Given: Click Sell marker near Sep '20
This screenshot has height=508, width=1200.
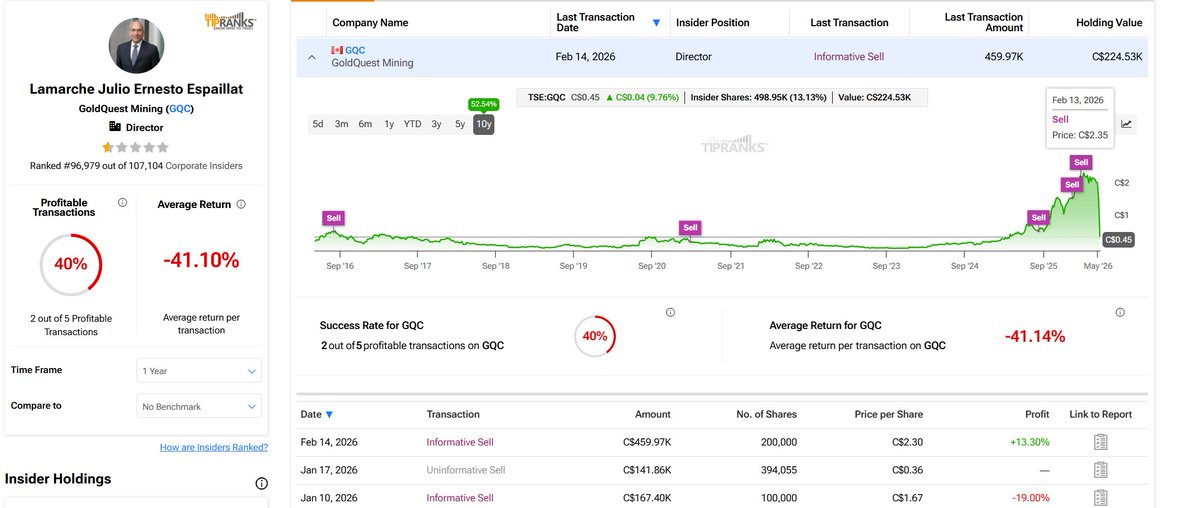Looking at the screenshot, I should (x=690, y=227).
